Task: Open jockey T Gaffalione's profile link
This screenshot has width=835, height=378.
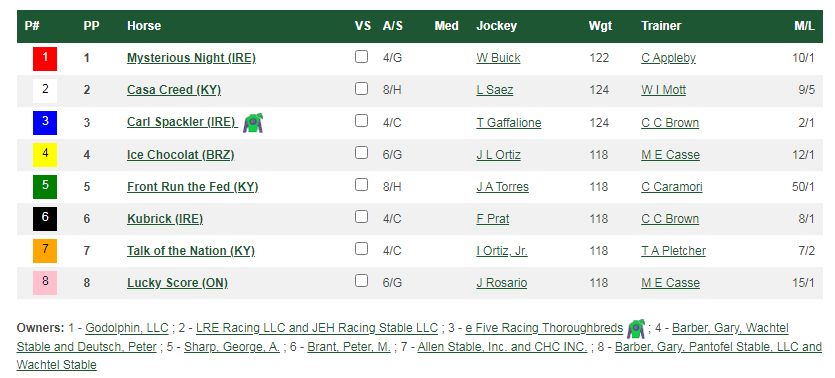Action: pyautogui.click(x=509, y=123)
